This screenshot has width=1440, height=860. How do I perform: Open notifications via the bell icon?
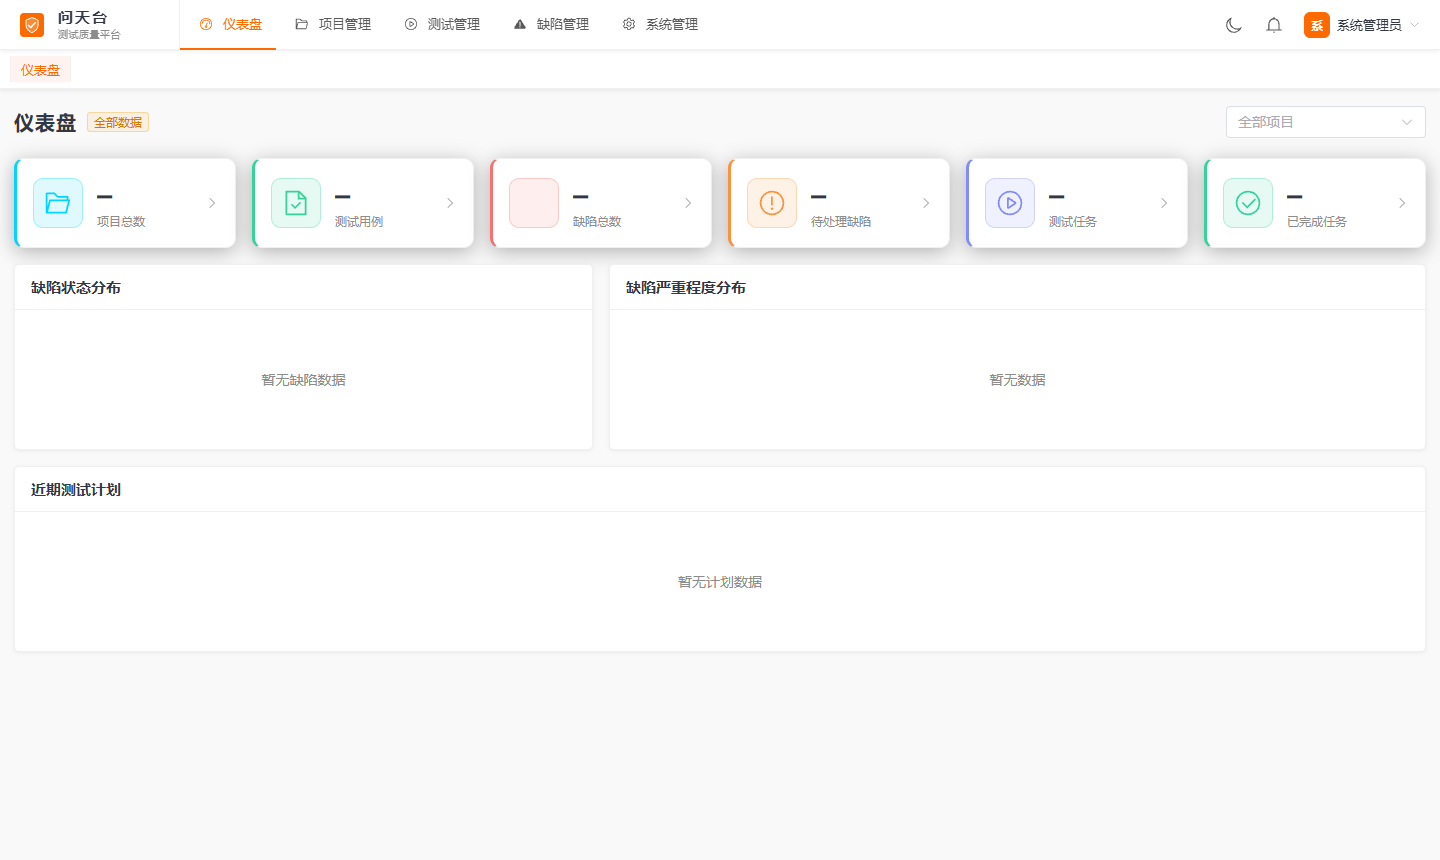(x=1274, y=25)
